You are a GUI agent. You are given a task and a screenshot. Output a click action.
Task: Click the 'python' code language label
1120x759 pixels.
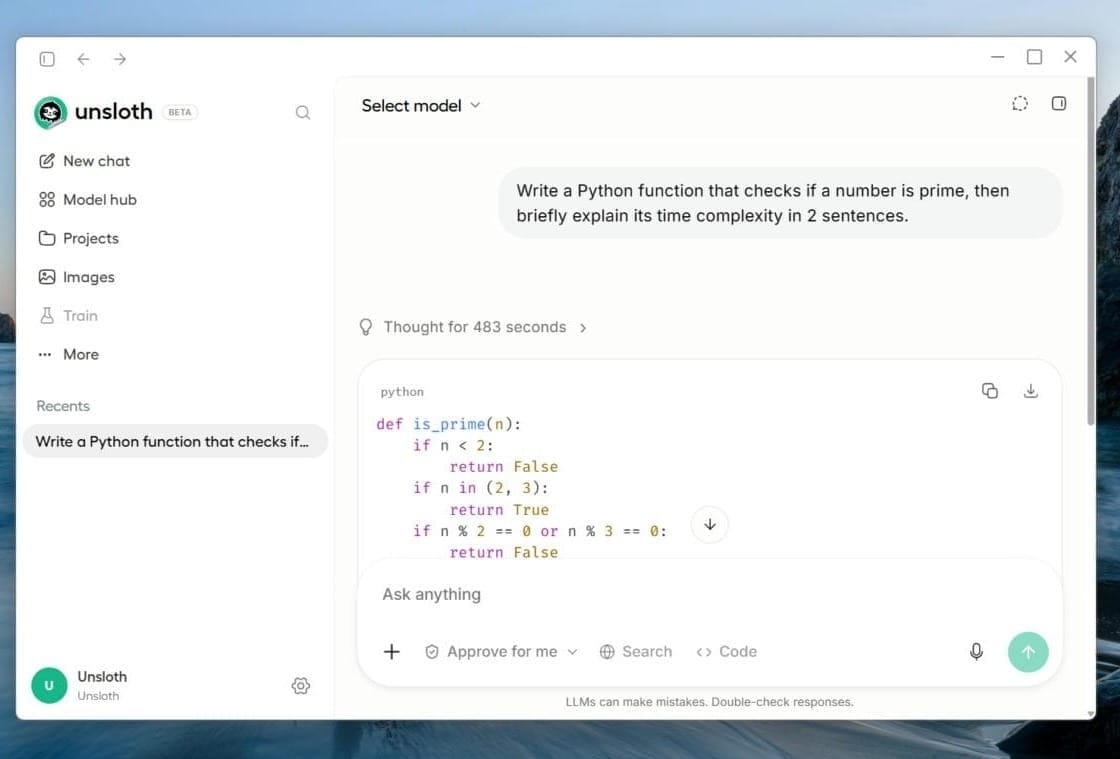click(x=401, y=391)
